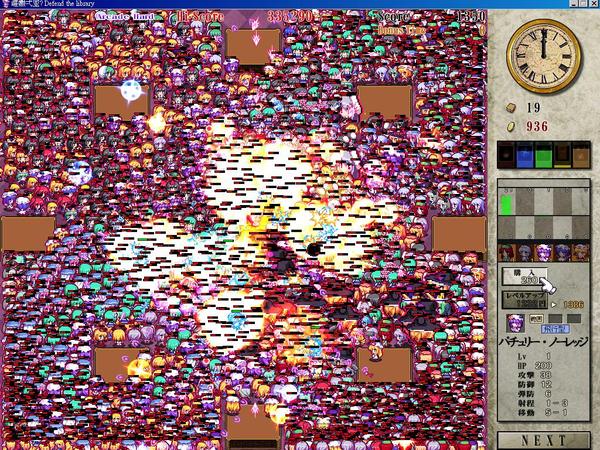
Task: Pick the dark red spell book card
Action: (507, 155)
